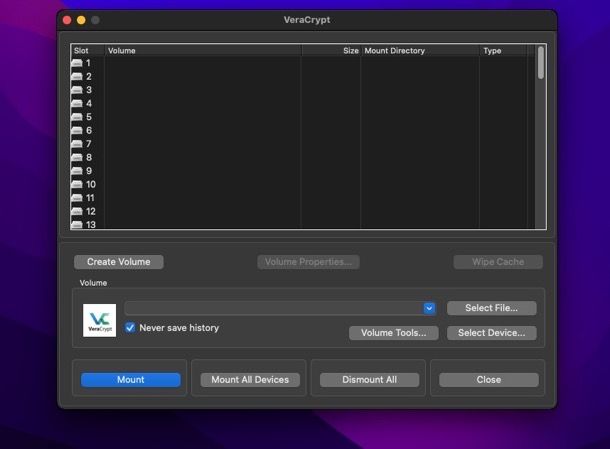Screen dimensions: 610x449
Task: Select the drive icon for slot 5
Action: 77,117
